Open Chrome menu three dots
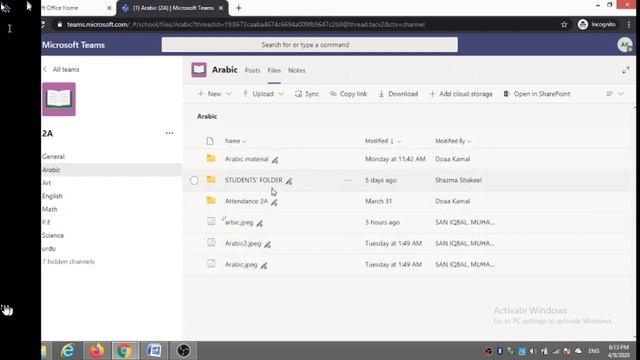 629,24
